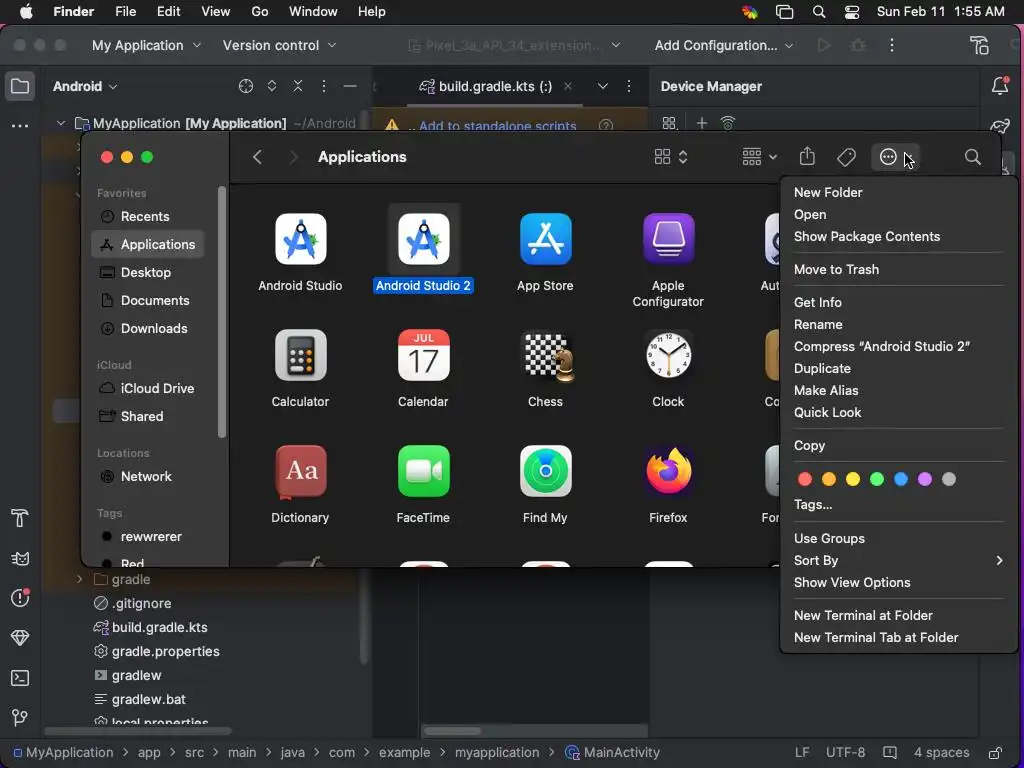
Task: Select the Calendar app icon
Action: coord(423,355)
